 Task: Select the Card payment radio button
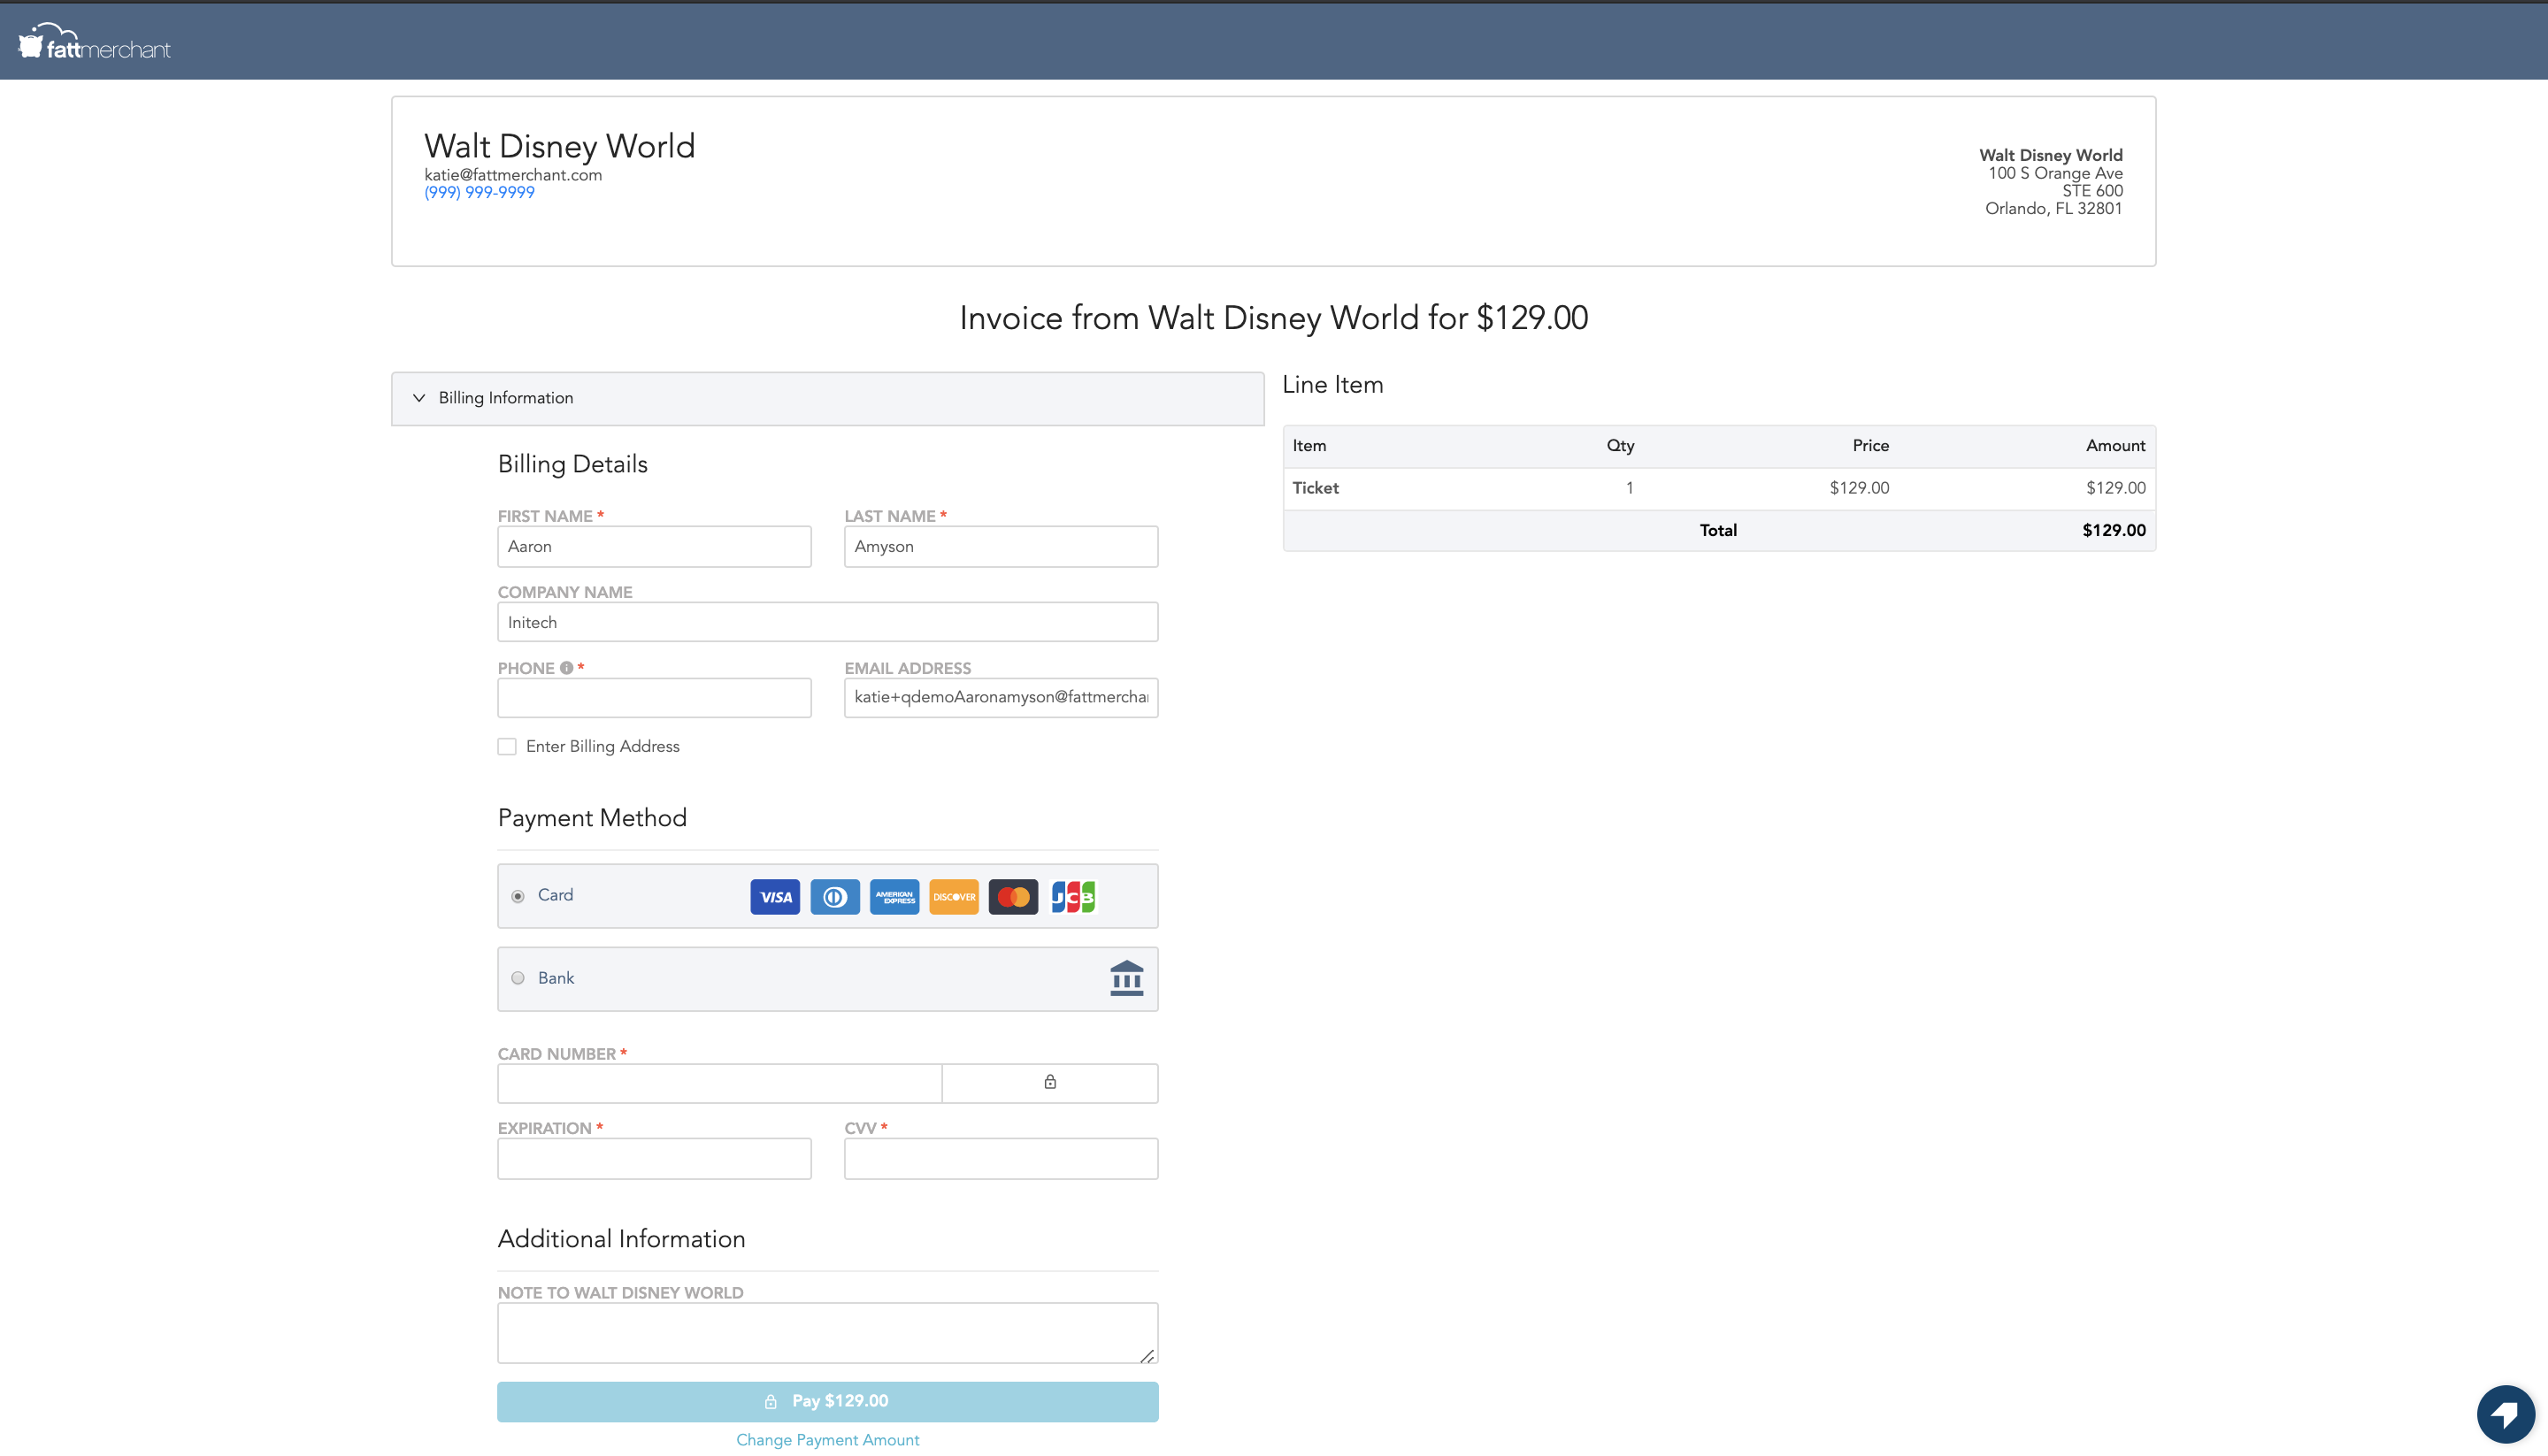[x=518, y=896]
